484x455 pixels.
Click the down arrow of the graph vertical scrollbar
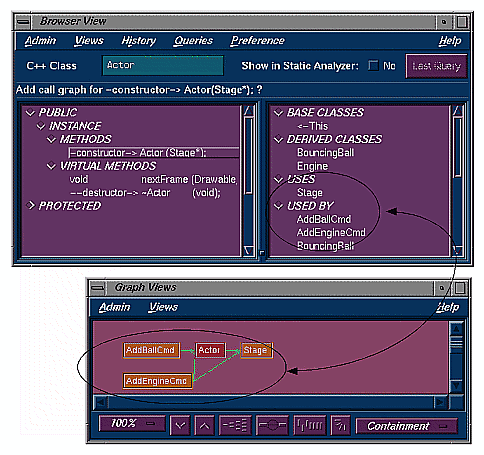tap(456, 386)
